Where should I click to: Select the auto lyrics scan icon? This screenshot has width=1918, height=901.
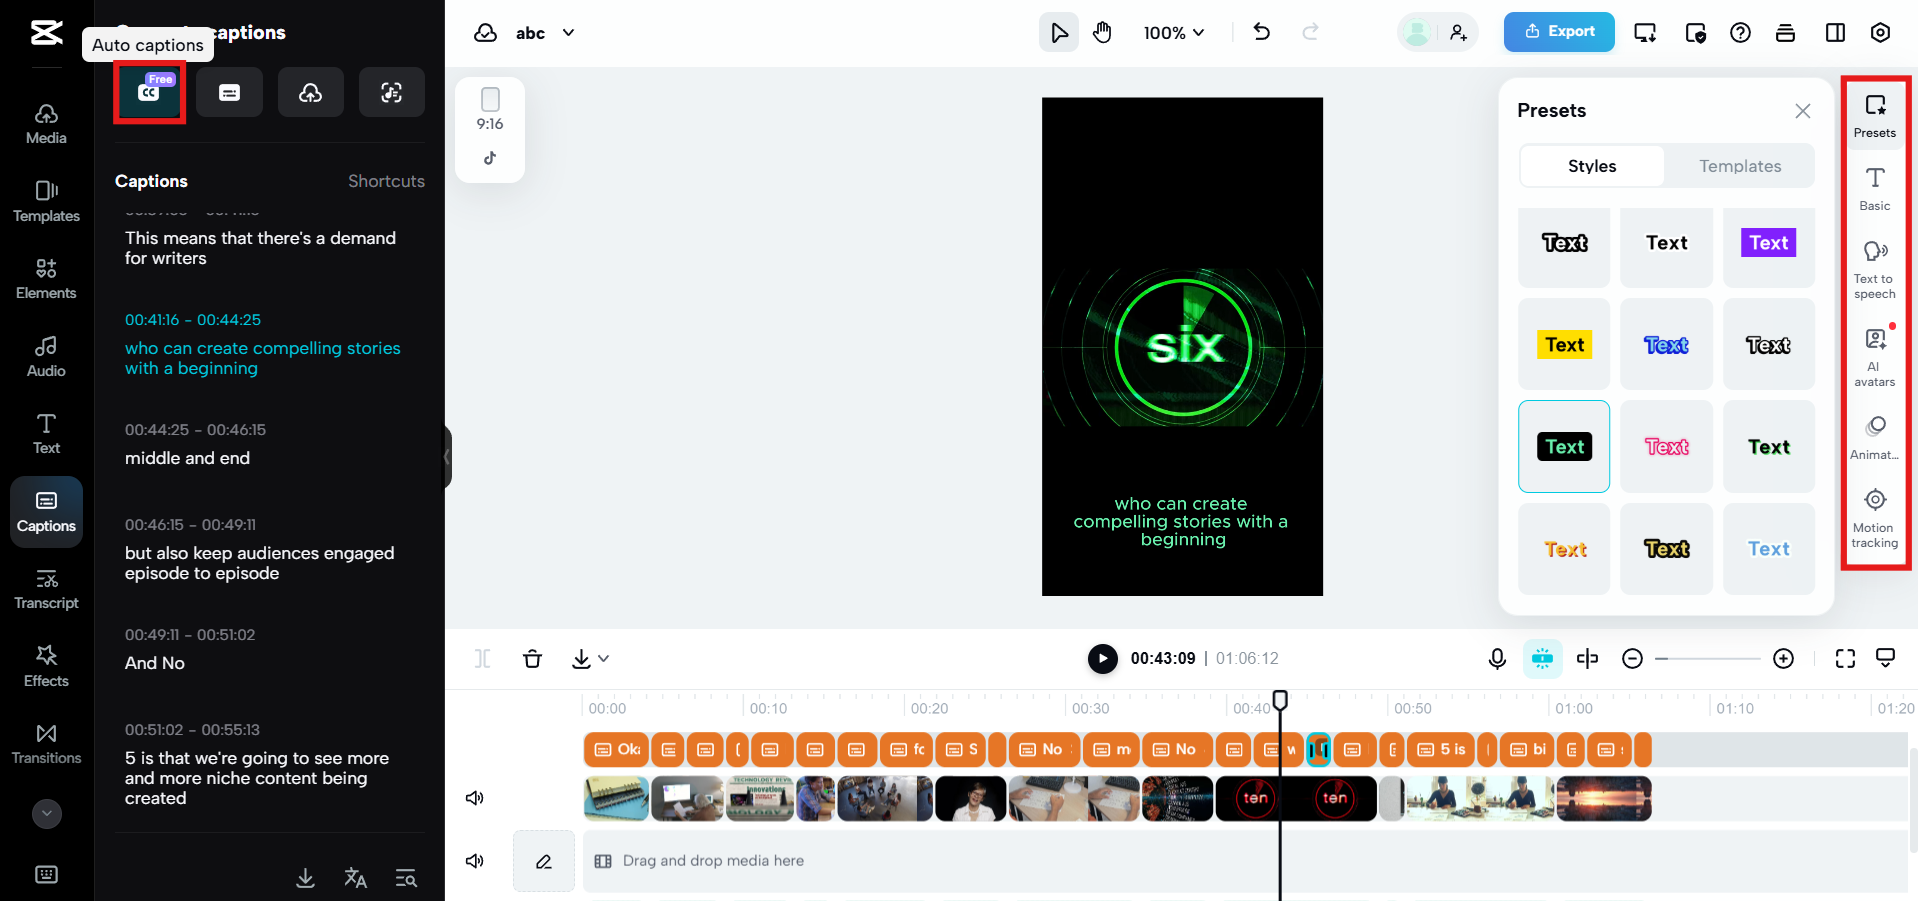(x=392, y=92)
